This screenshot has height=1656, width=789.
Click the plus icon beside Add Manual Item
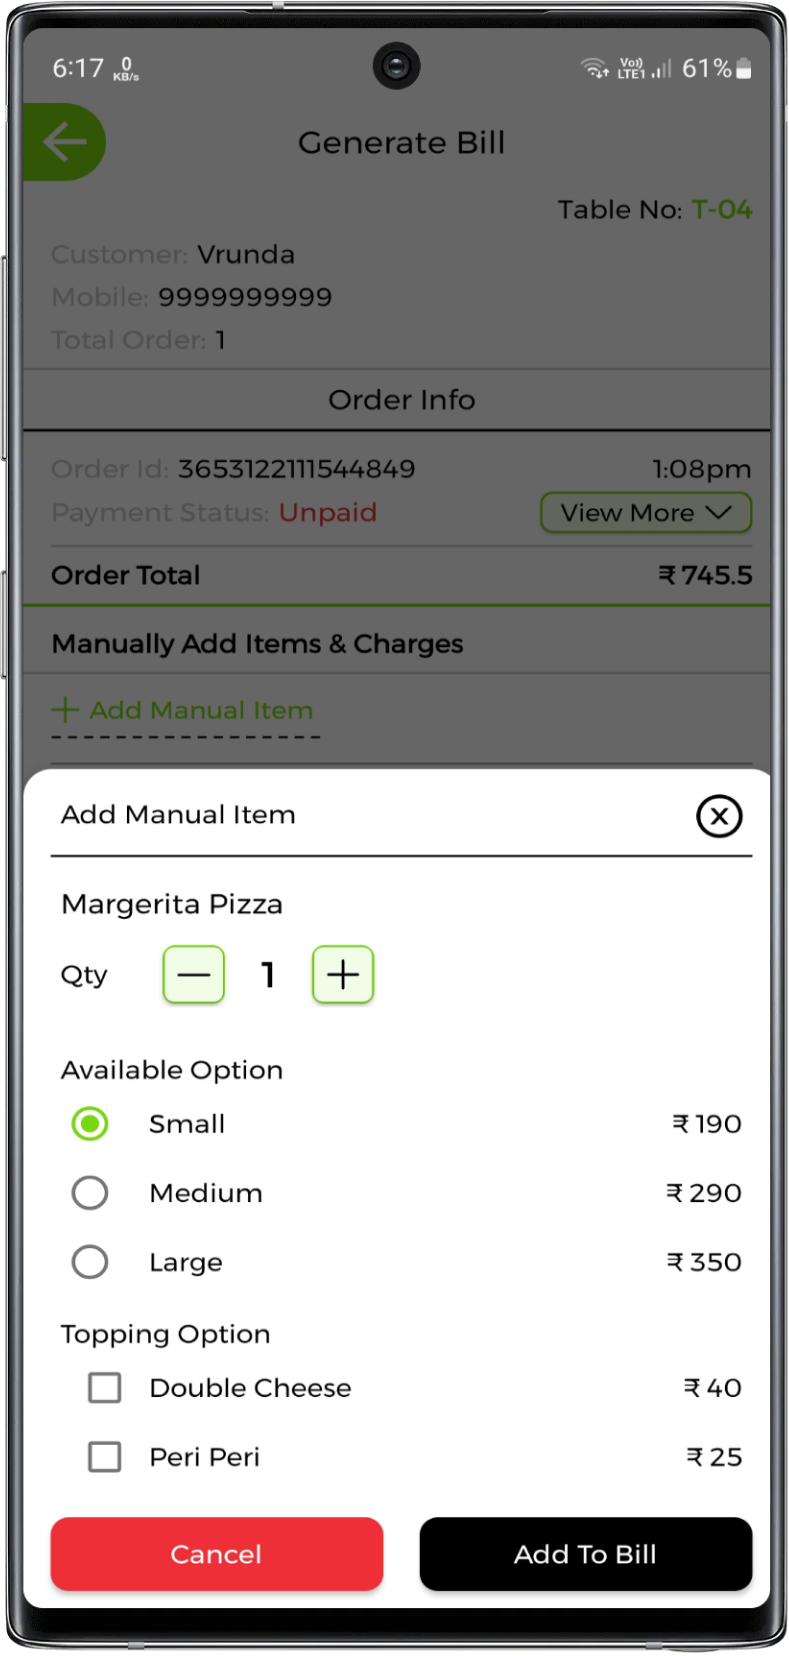pyautogui.click(x=65, y=710)
